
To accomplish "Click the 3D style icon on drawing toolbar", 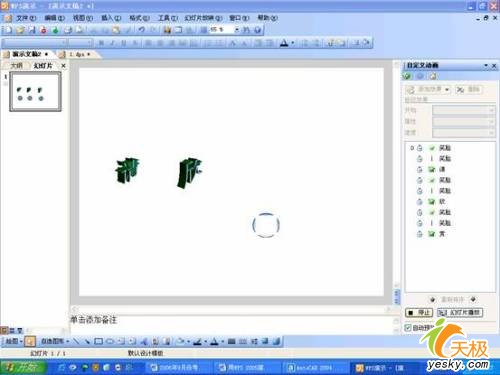I will click(276, 341).
